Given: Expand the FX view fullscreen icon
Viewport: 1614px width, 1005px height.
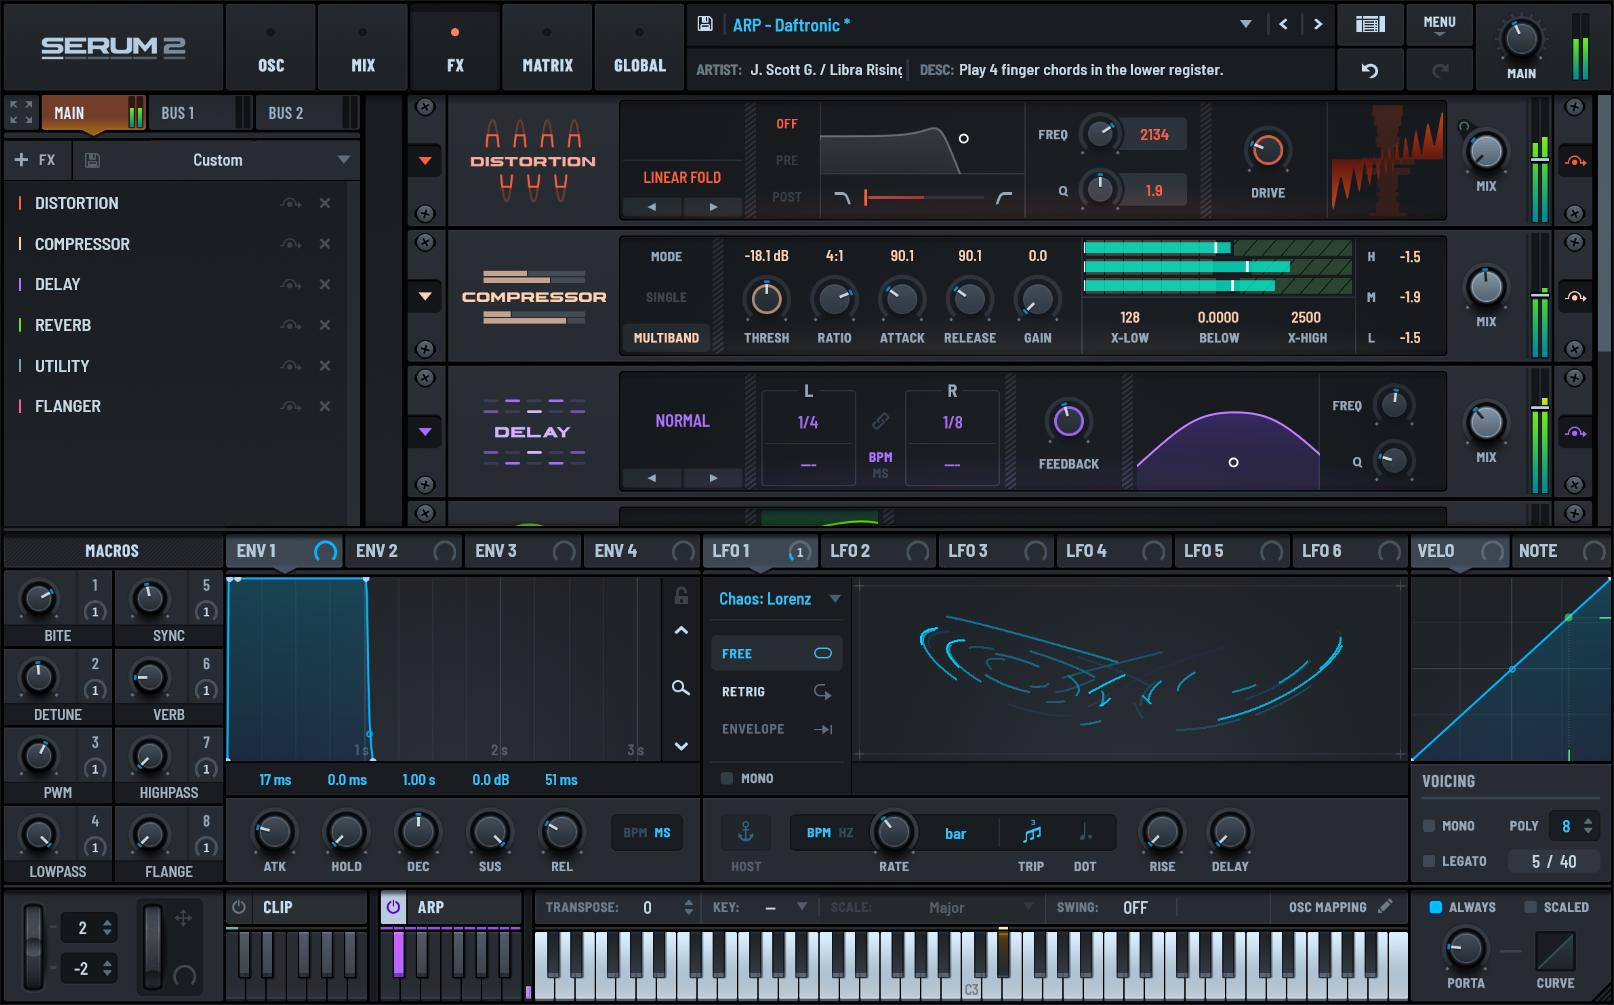Looking at the screenshot, I should [x=21, y=112].
